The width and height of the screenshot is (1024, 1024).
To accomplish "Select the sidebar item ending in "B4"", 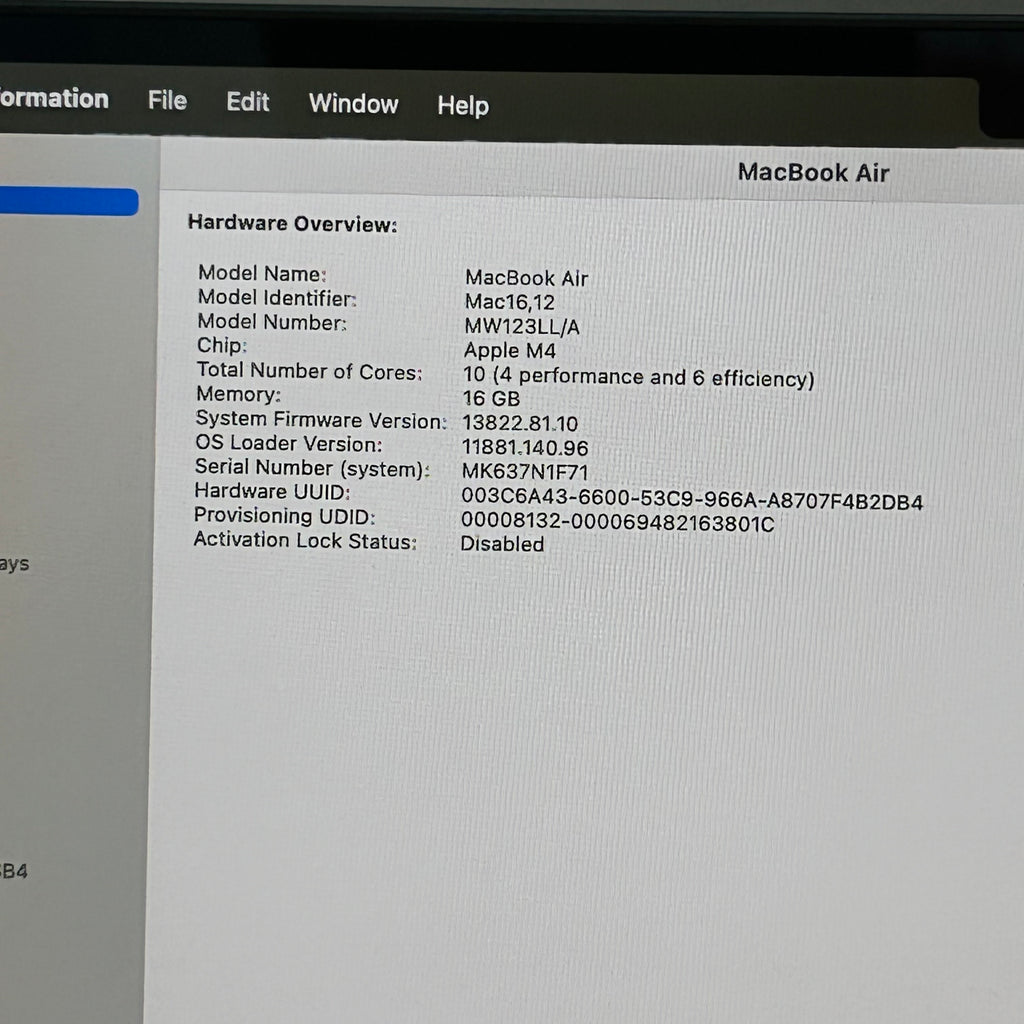I will coord(14,871).
